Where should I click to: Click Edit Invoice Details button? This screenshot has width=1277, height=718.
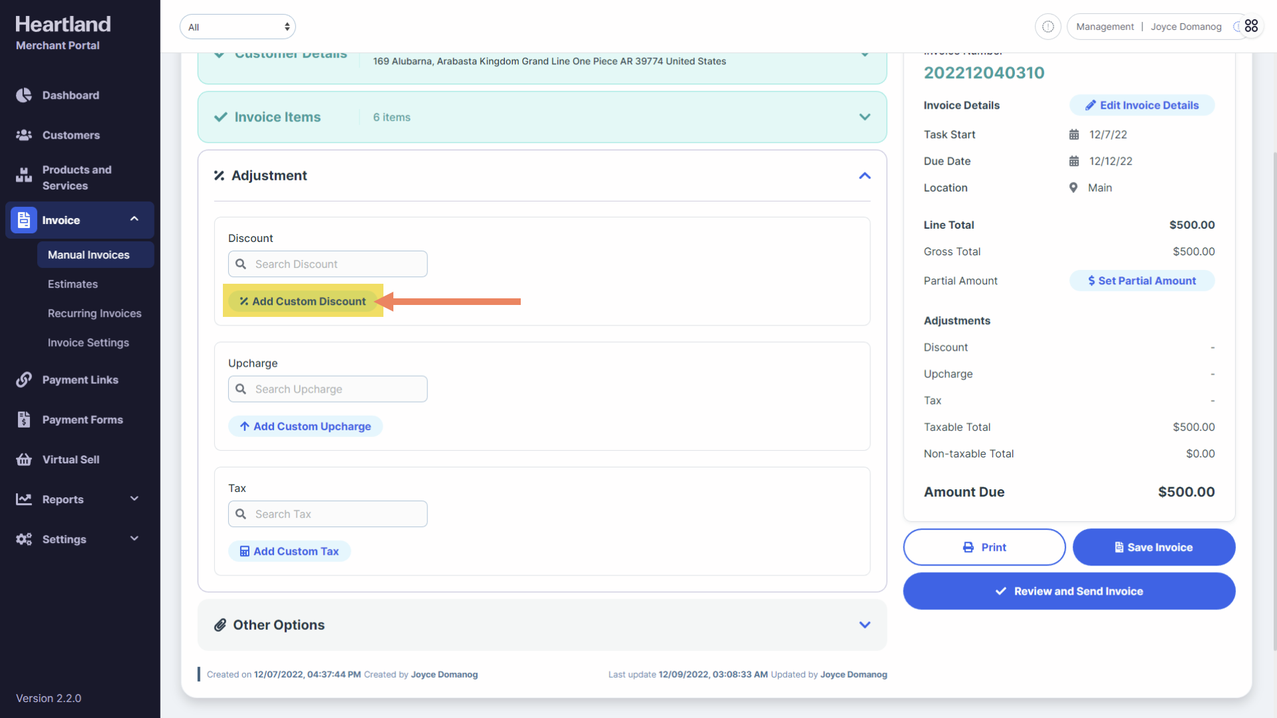[x=1142, y=105]
